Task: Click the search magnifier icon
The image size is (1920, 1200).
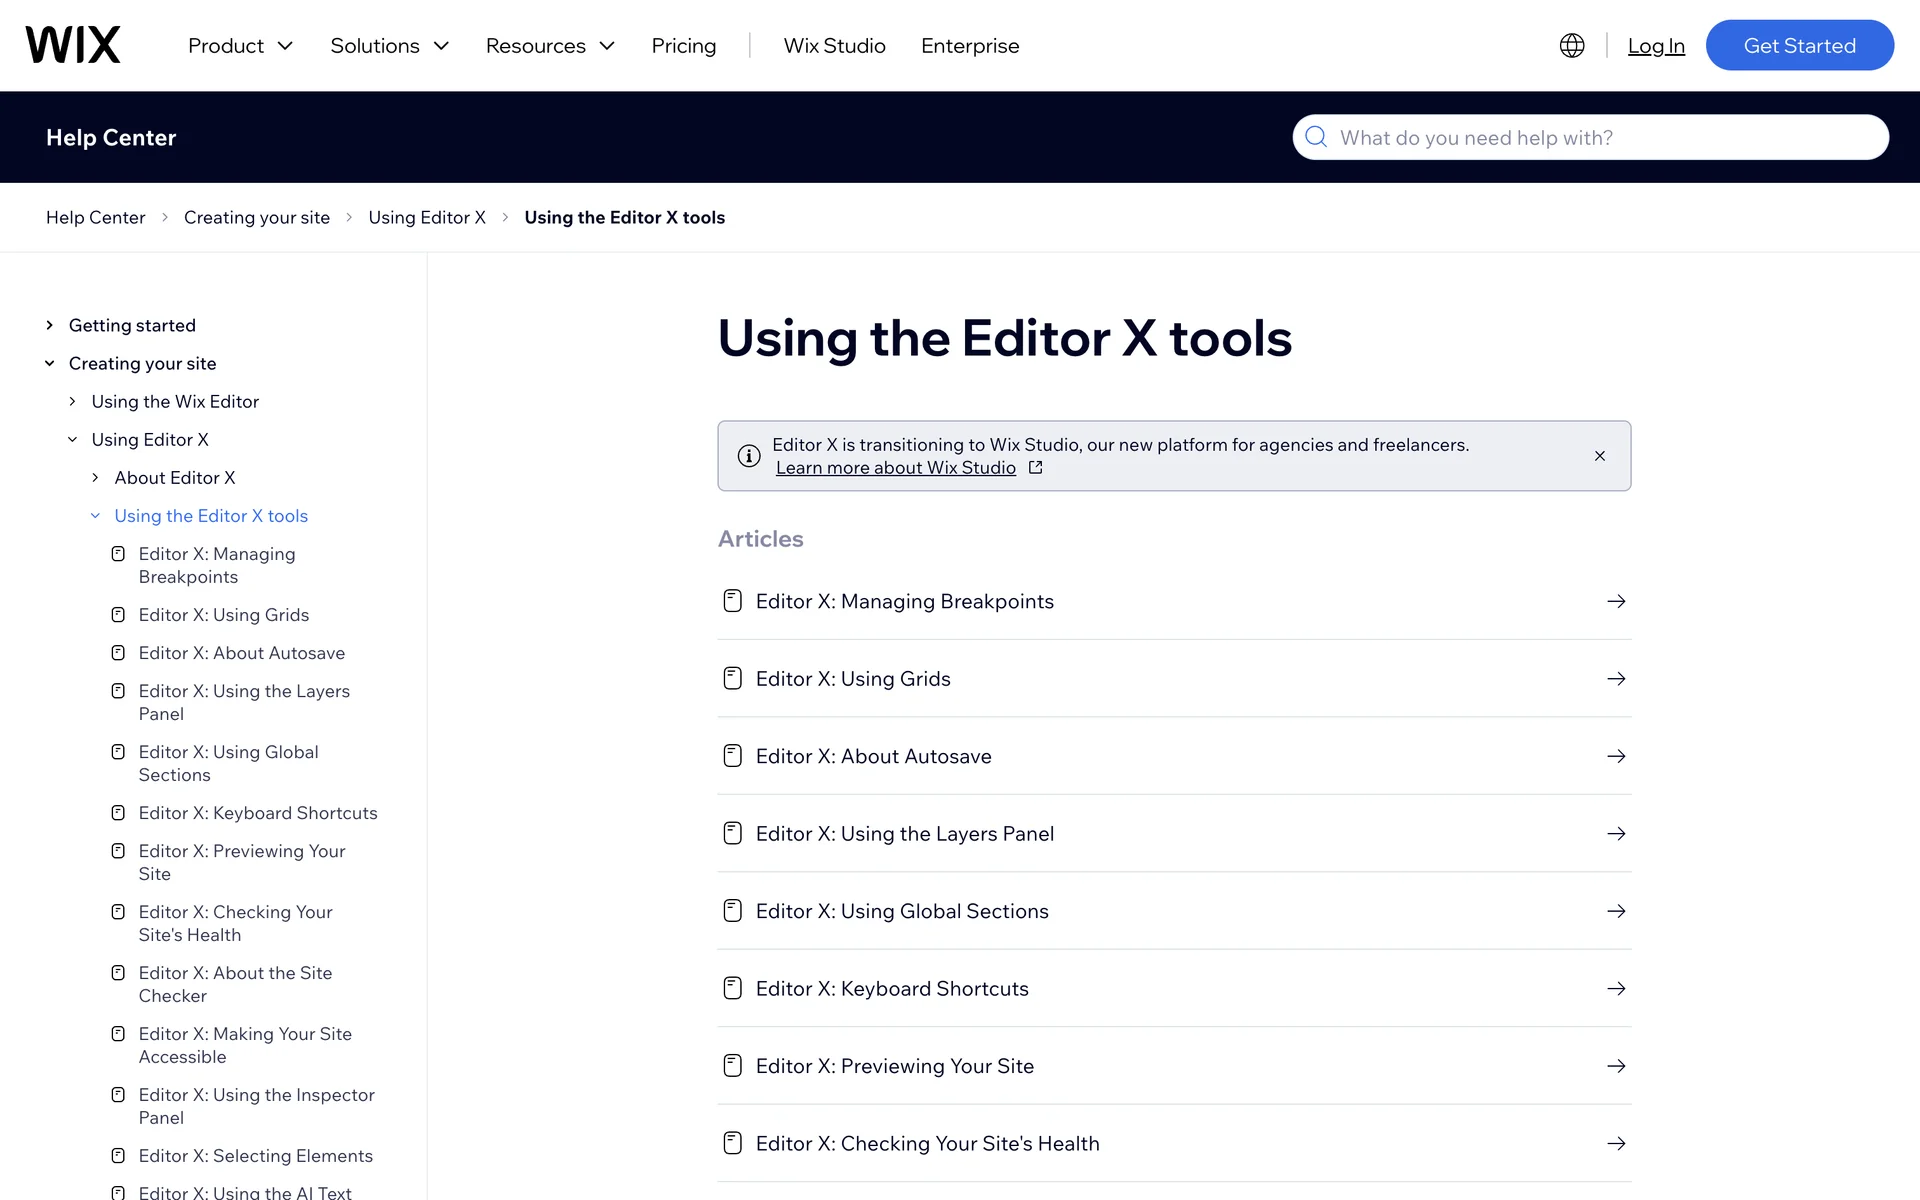Action: 1316,137
